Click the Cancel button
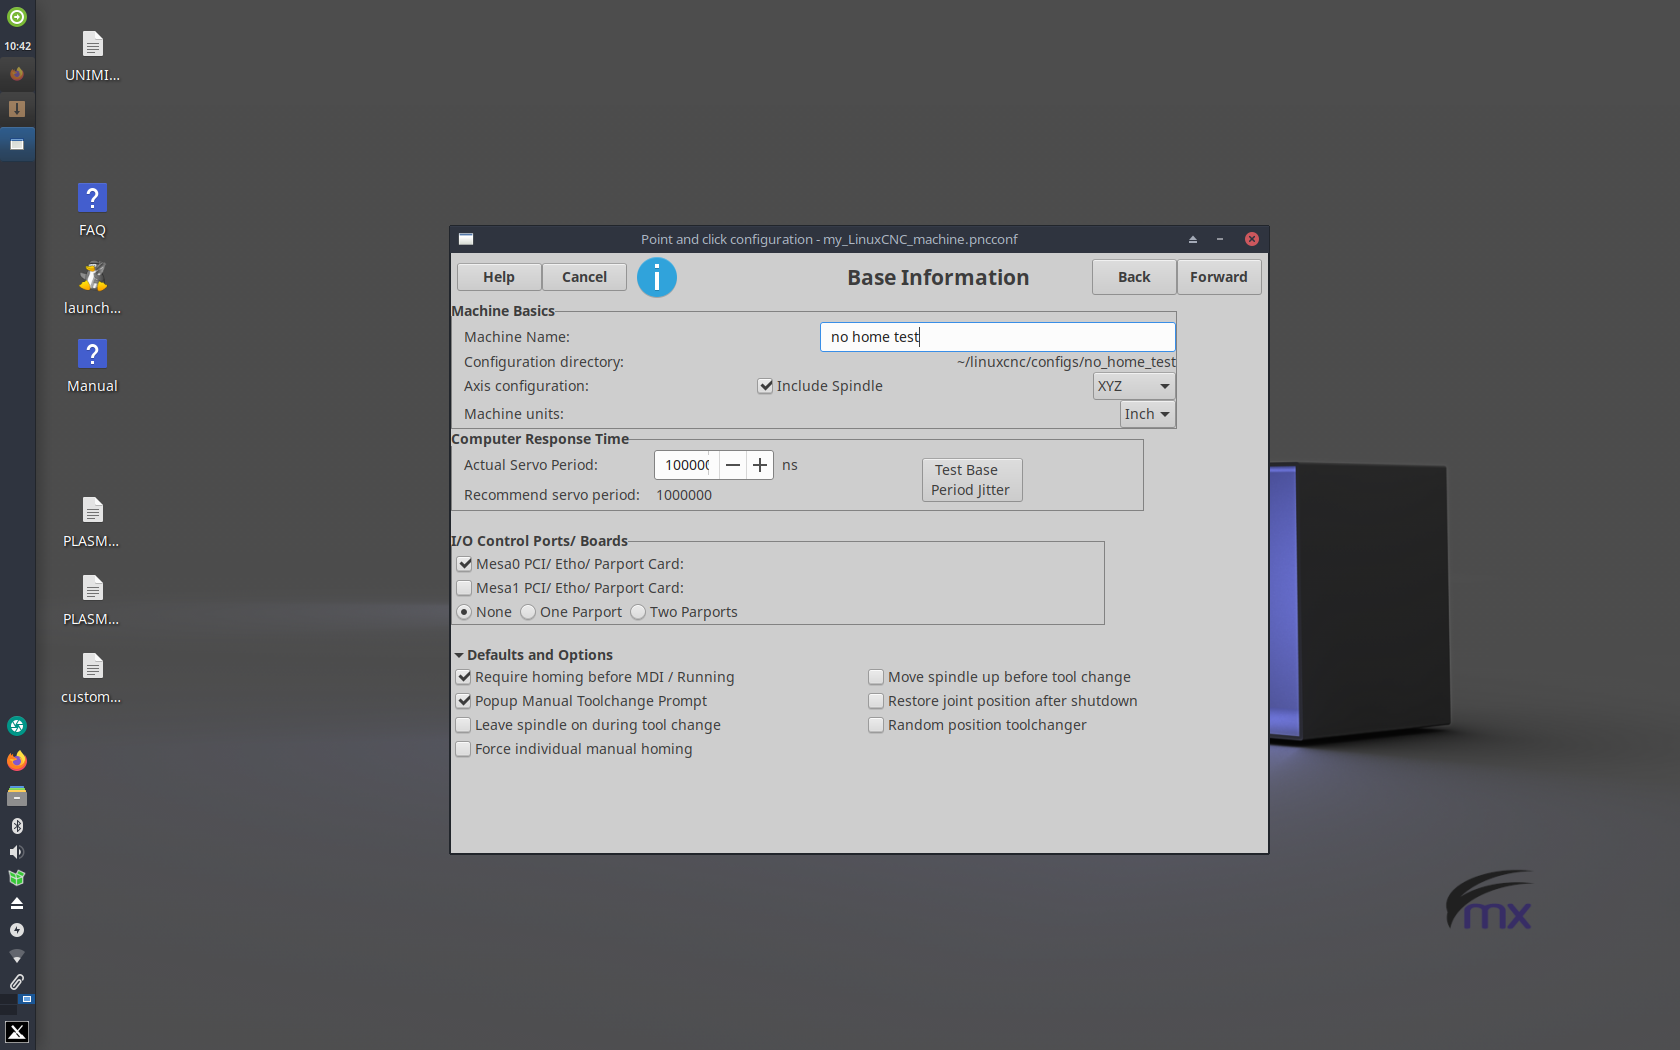1680x1050 pixels. (x=584, y=277)
